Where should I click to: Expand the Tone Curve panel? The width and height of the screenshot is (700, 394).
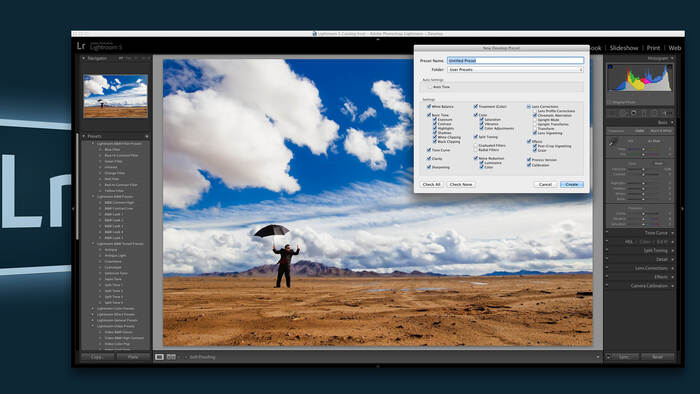tap(656, 233)
